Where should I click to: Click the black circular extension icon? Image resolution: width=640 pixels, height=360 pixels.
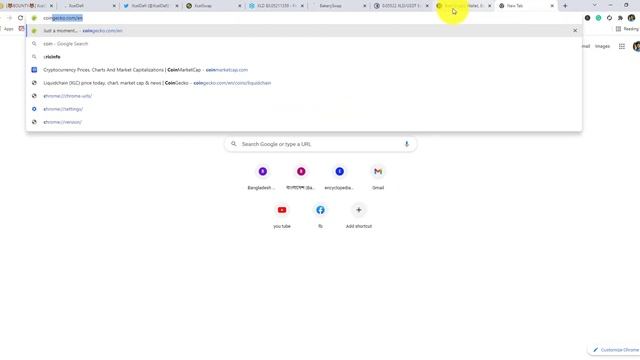587,18
